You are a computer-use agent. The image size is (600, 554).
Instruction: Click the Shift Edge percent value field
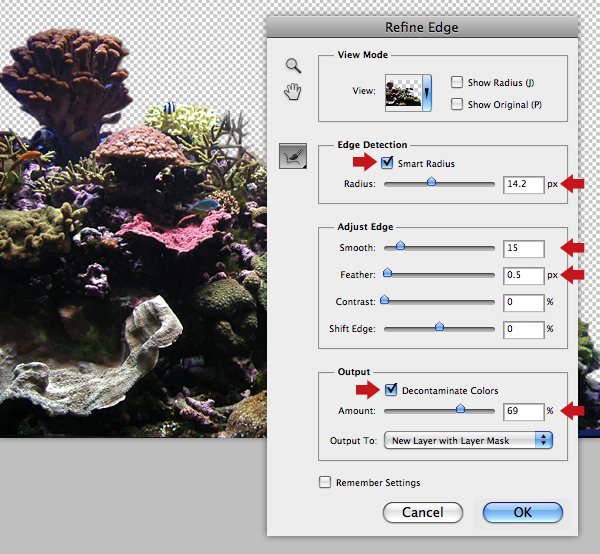(x=523, y=329)
